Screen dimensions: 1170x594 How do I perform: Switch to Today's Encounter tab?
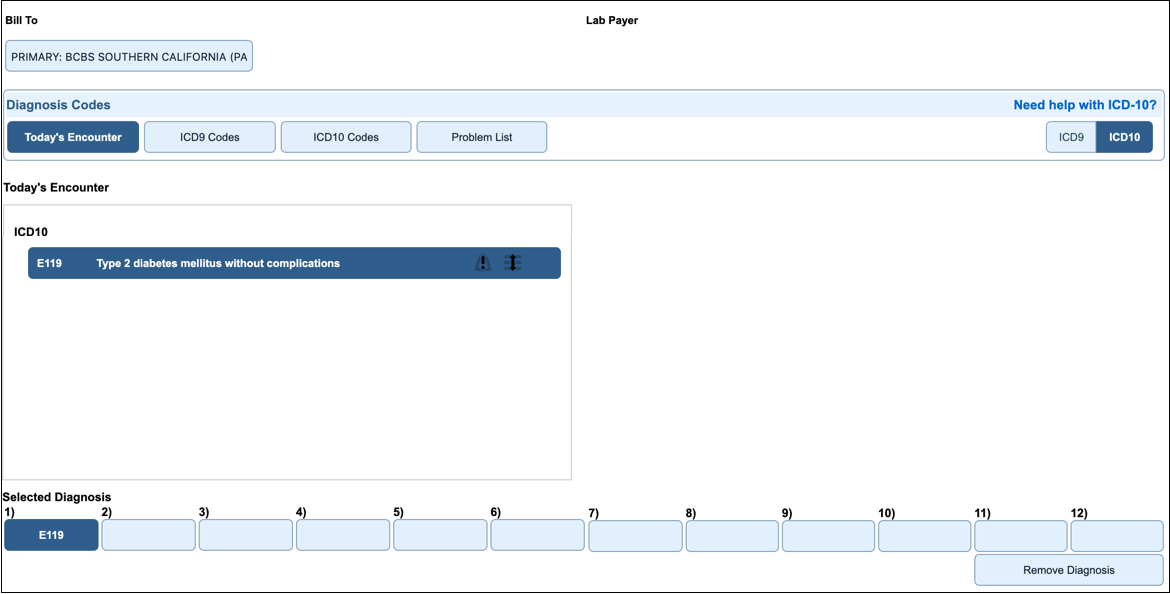pyautogui.click(x=73, y=137)
